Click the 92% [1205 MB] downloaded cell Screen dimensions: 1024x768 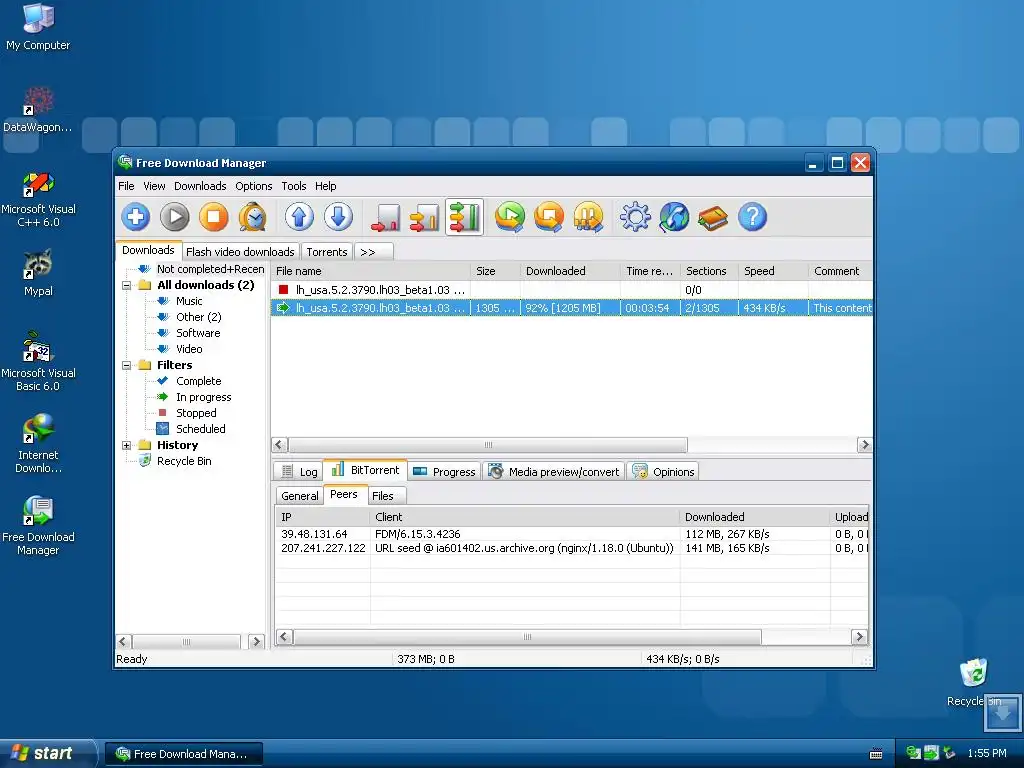569,308
